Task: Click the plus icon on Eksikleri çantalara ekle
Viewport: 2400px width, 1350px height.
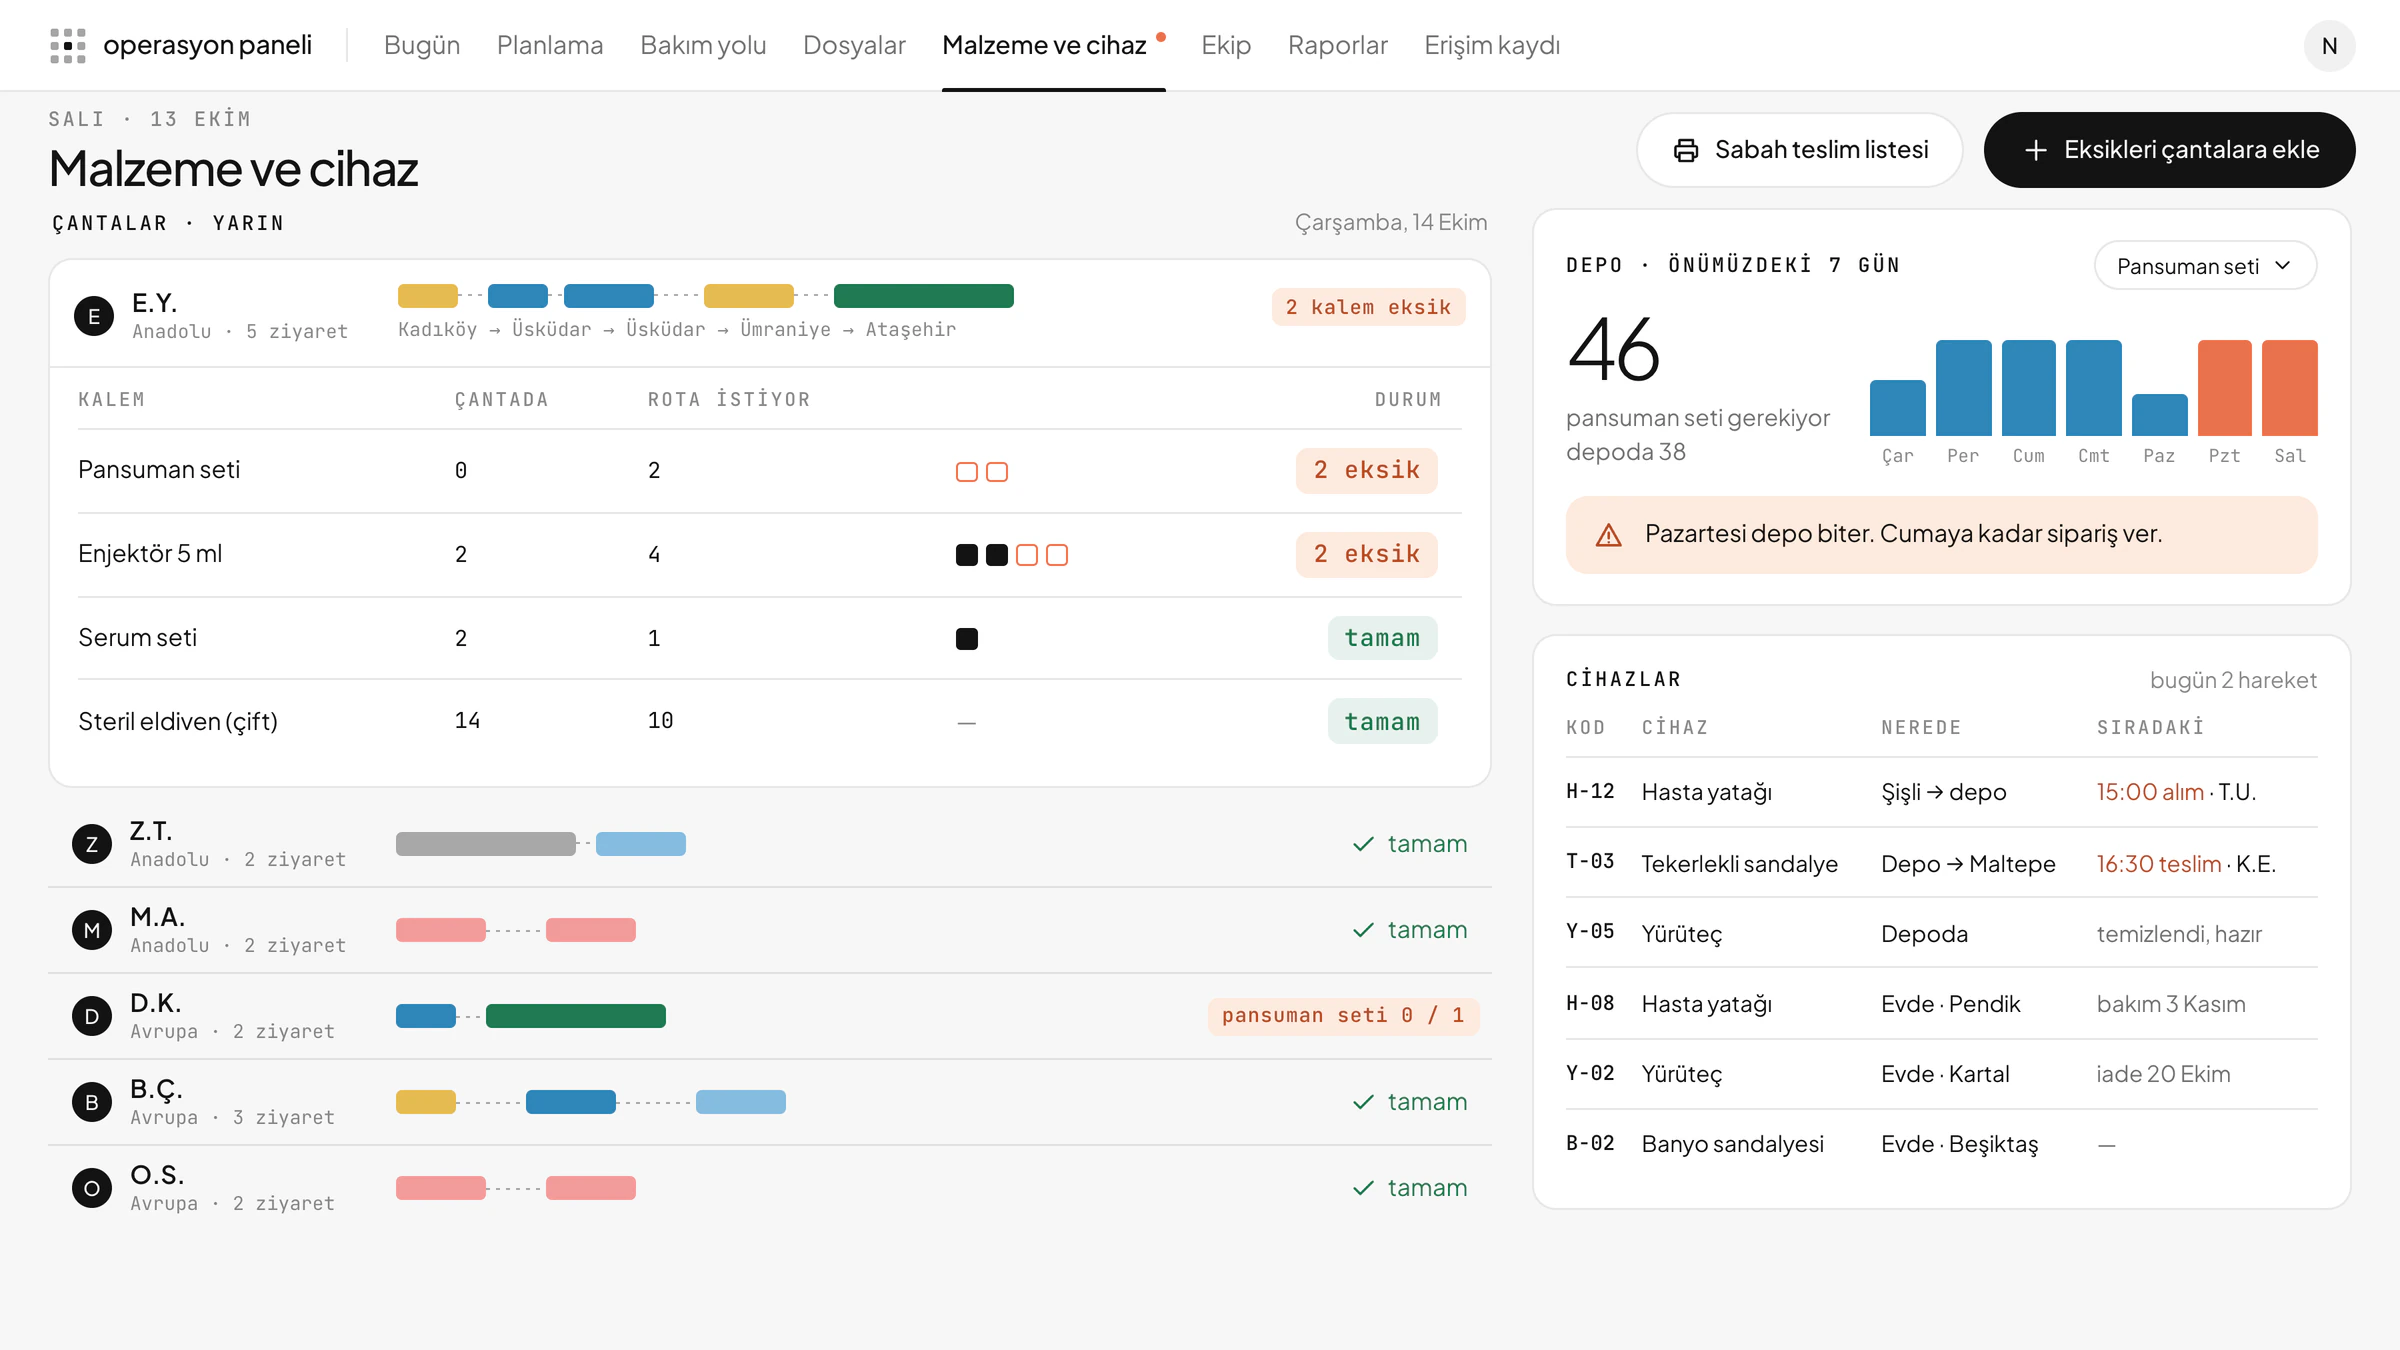Action: point(2035,150)
